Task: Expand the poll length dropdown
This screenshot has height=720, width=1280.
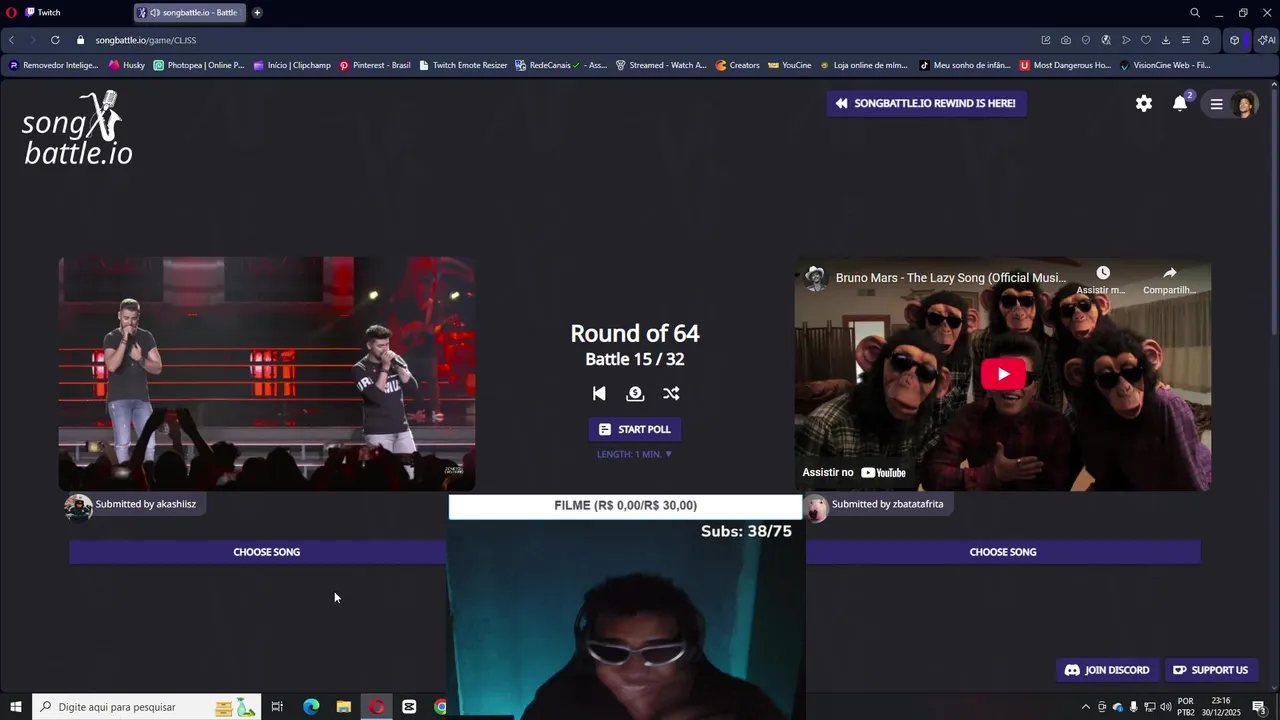Action: point(635,454)
